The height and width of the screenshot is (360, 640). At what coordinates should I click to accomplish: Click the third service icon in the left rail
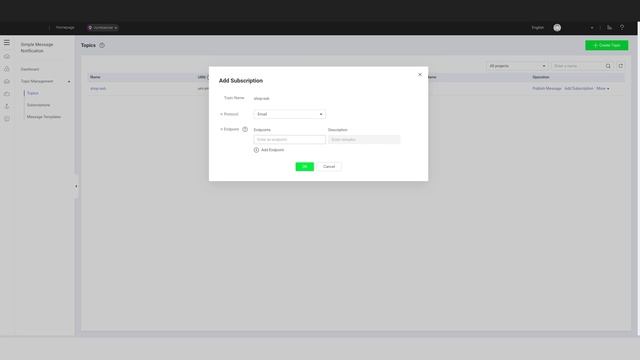click(7, 81)
